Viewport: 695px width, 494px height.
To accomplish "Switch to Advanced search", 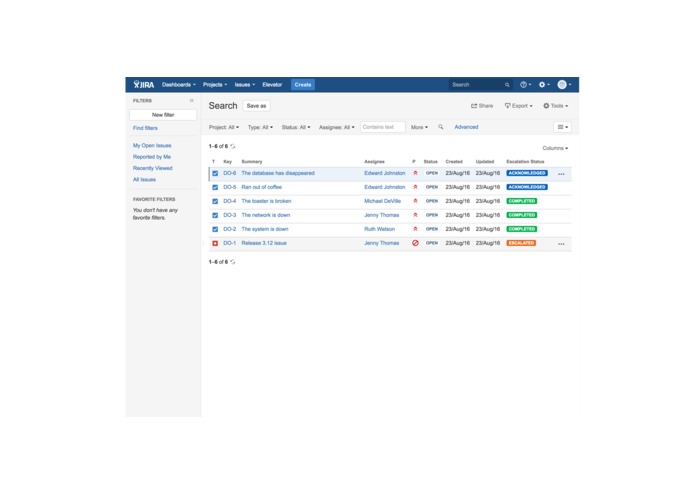I will 466,127.
